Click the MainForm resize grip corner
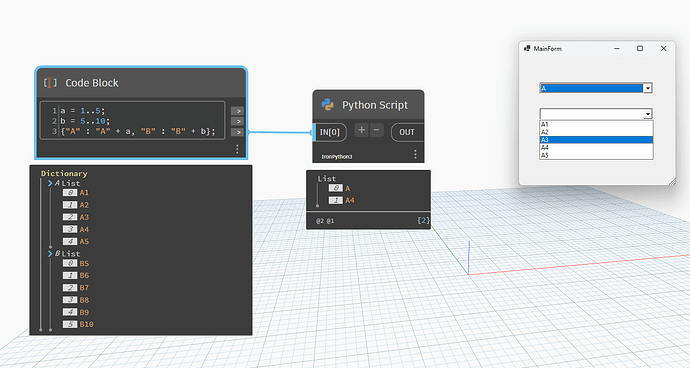This screenshot has height=368, width=690. coord(672,182)
